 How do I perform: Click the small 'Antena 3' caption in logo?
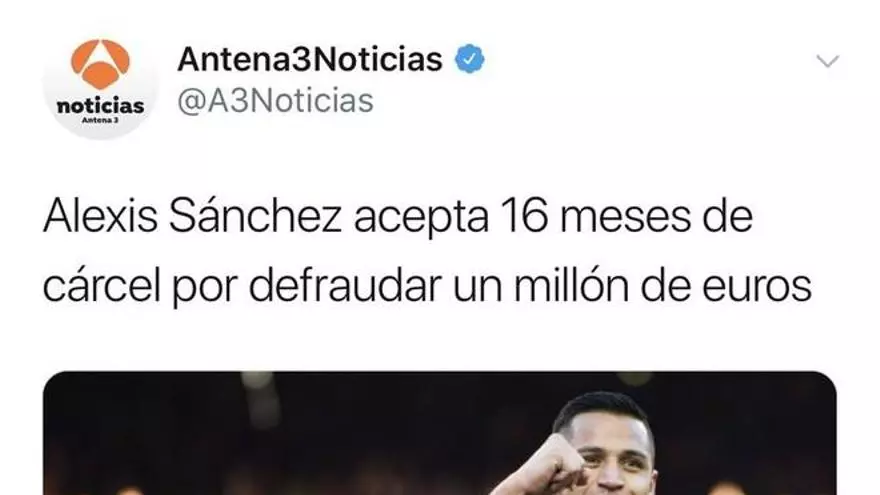(100, 120)
